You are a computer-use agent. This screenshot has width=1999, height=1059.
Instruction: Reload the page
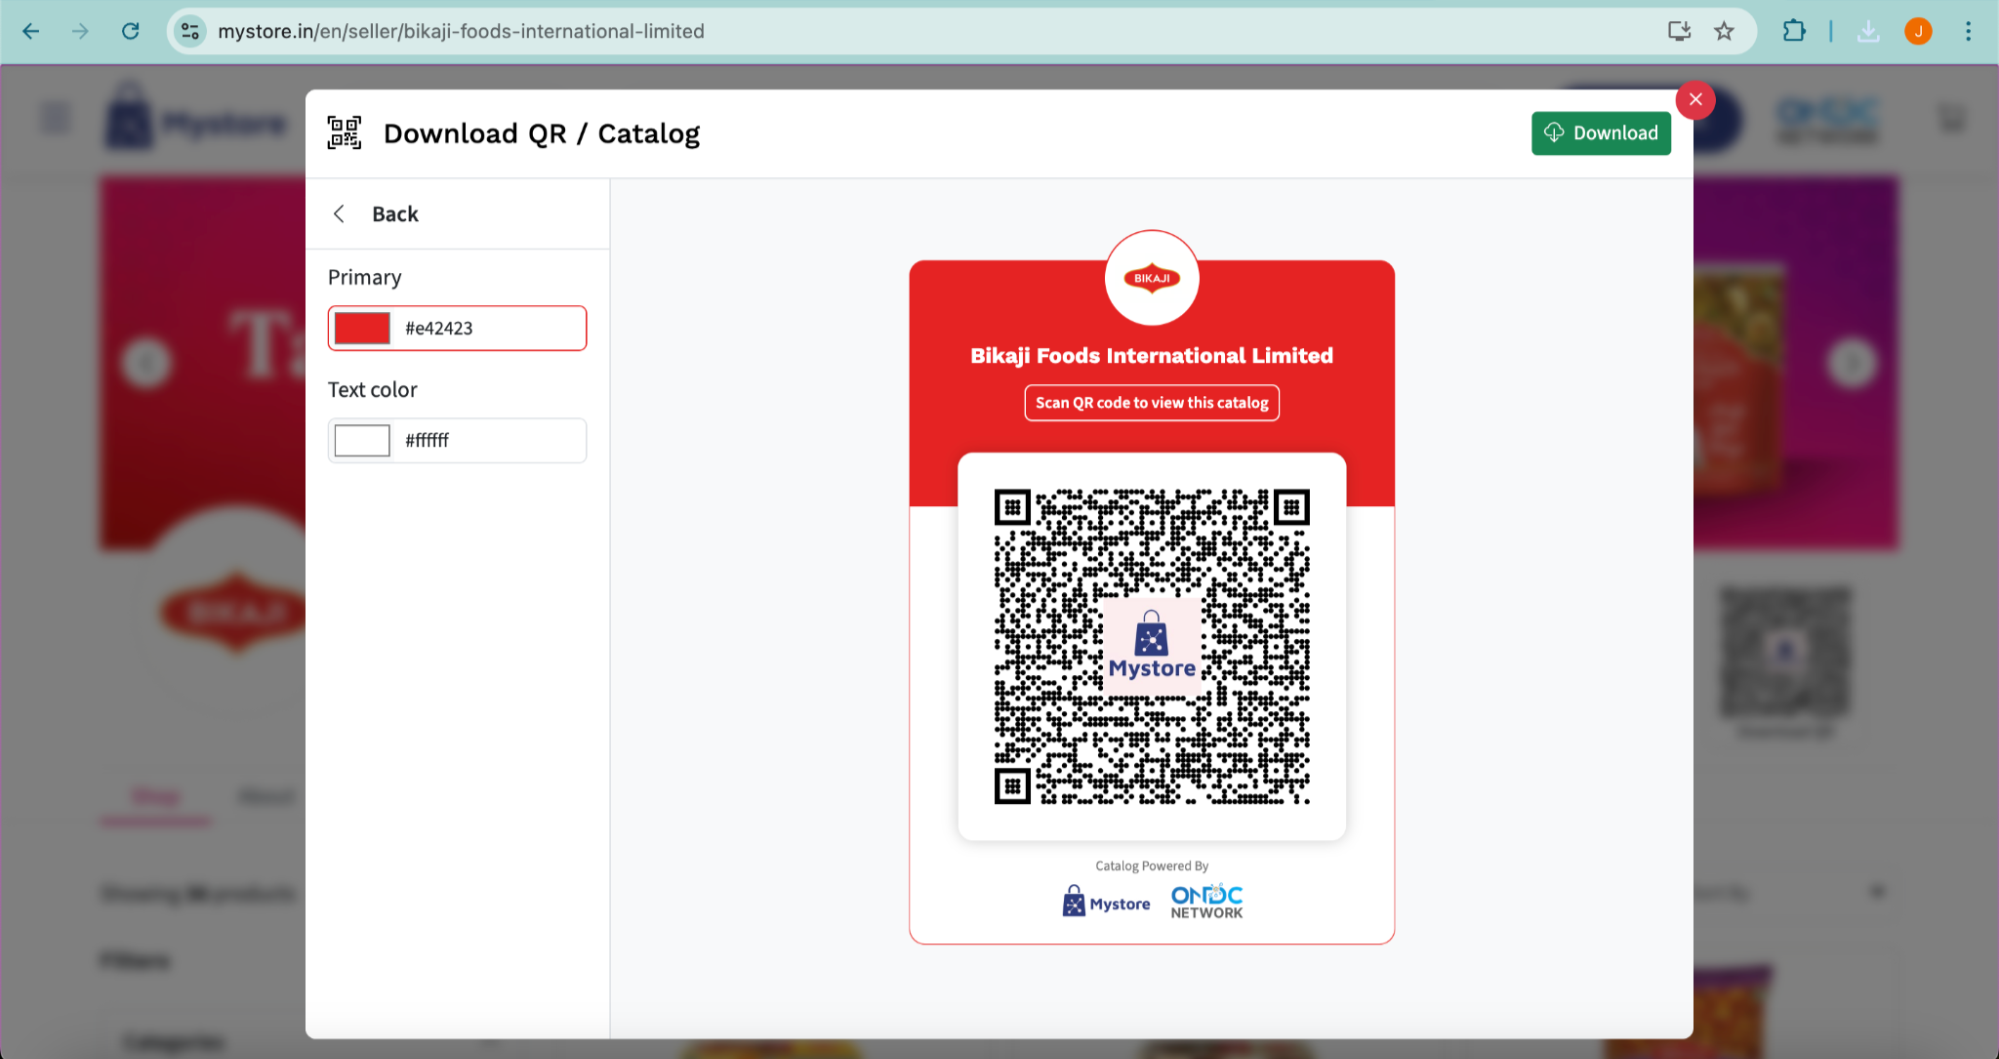point(130,31)
